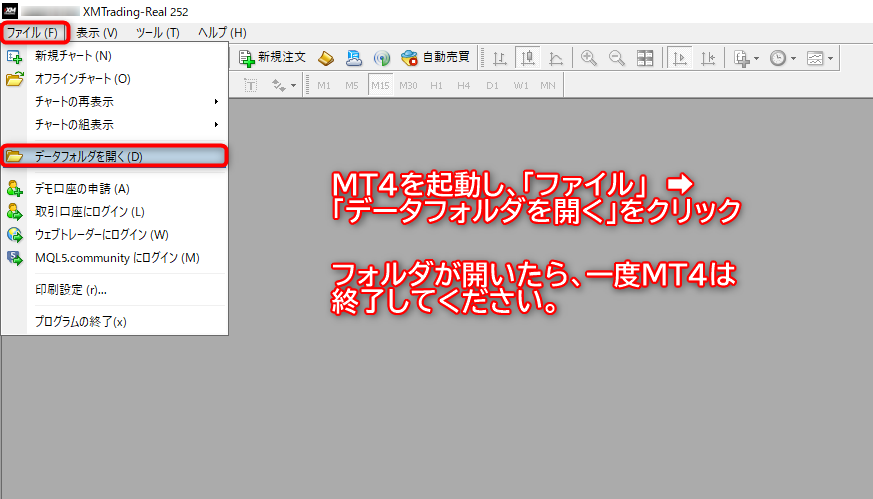The width and height of the screenshot is (873, 499).
Task: Zoom out the chart with magnifier minus
Action: (x=617, y=58)
